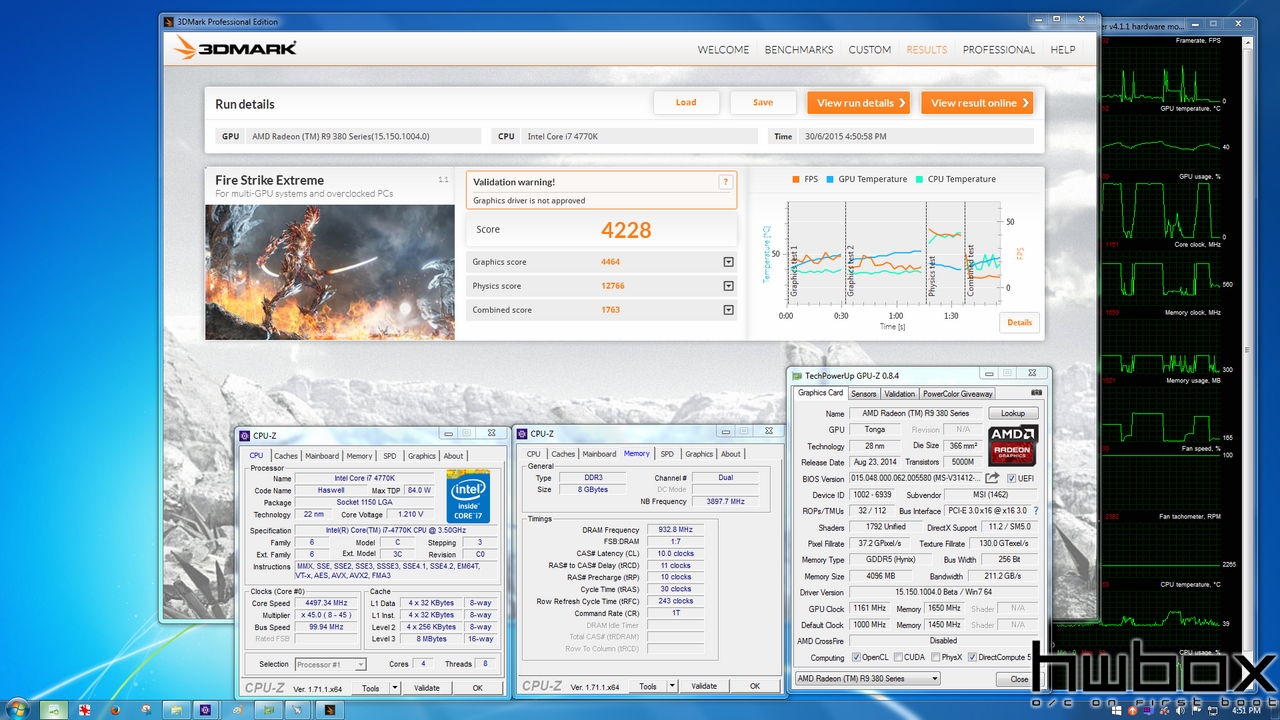Click the Details button under chart

(x=1019, y=322)
